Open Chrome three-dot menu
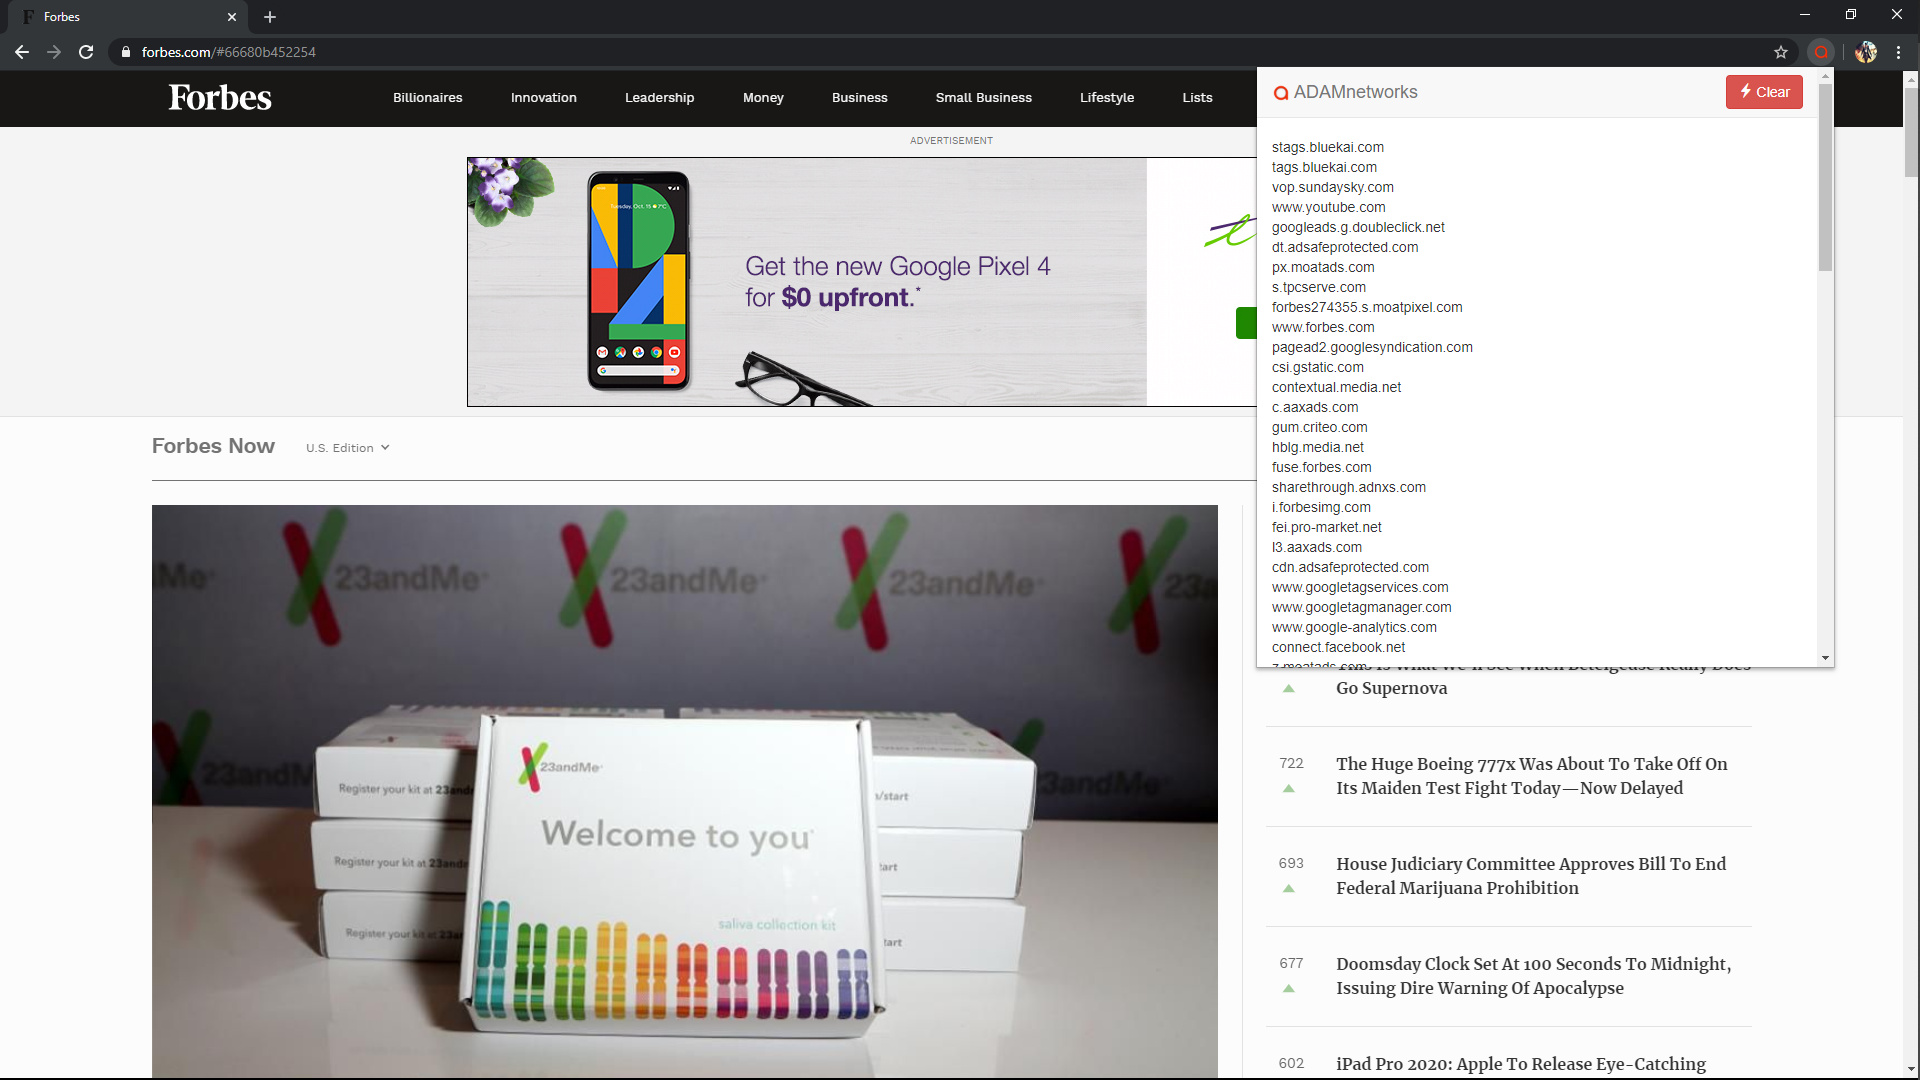1920x1080 pixels. 1898,52
